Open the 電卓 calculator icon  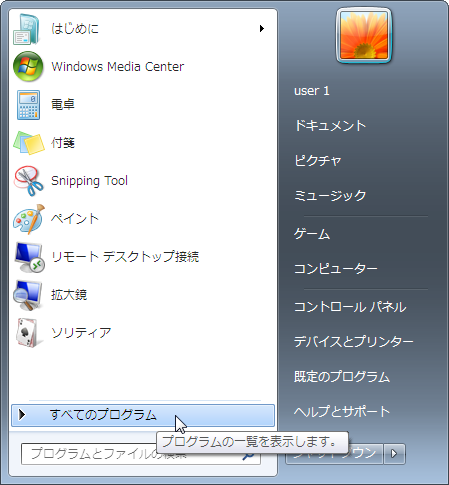(28, 105)
